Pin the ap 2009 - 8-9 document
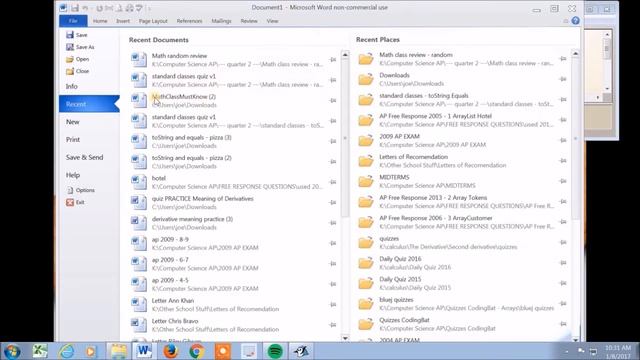This screenshot has height=360, width=640. point(333,243)
